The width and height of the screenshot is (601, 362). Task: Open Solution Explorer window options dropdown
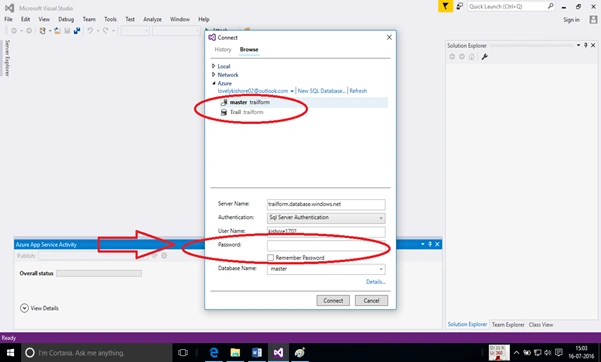(578, 45)
